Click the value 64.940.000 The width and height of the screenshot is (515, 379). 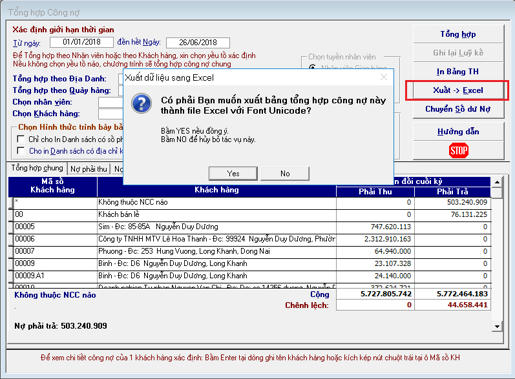coord(393,251)
